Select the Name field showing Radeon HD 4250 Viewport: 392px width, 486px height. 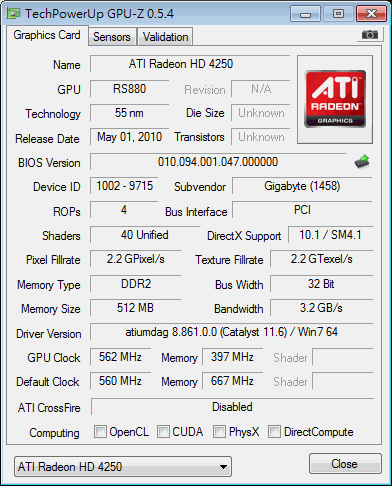190,64
